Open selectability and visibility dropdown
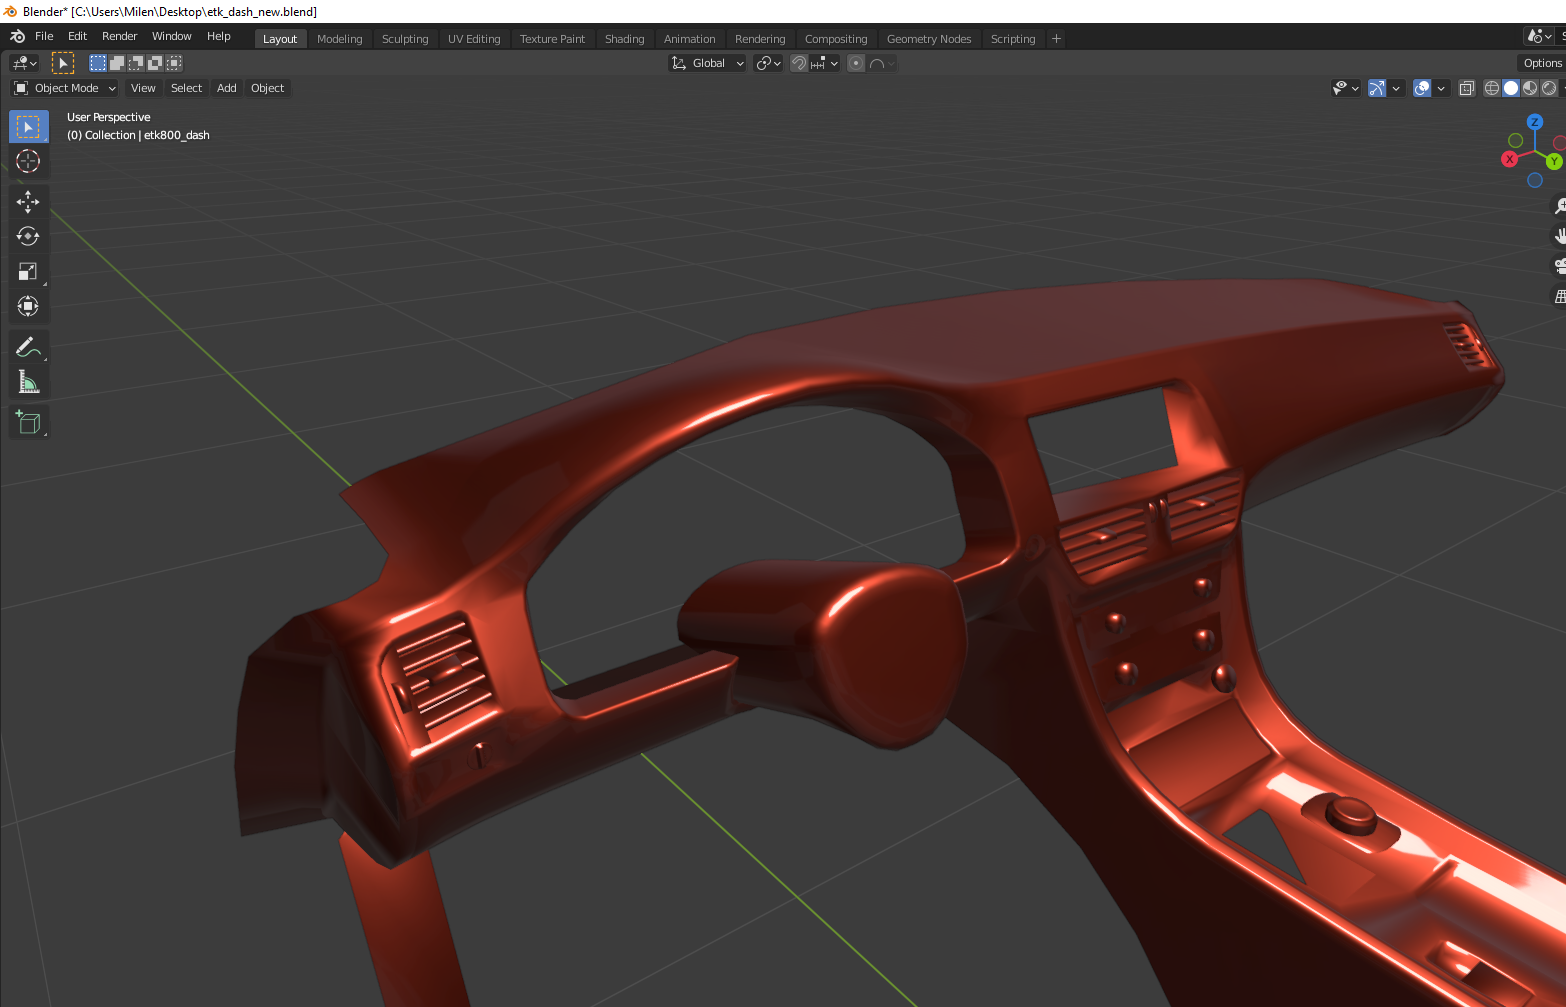Image resolution: width=1566 pixels, height=1007 pixels. (1345, 88)
